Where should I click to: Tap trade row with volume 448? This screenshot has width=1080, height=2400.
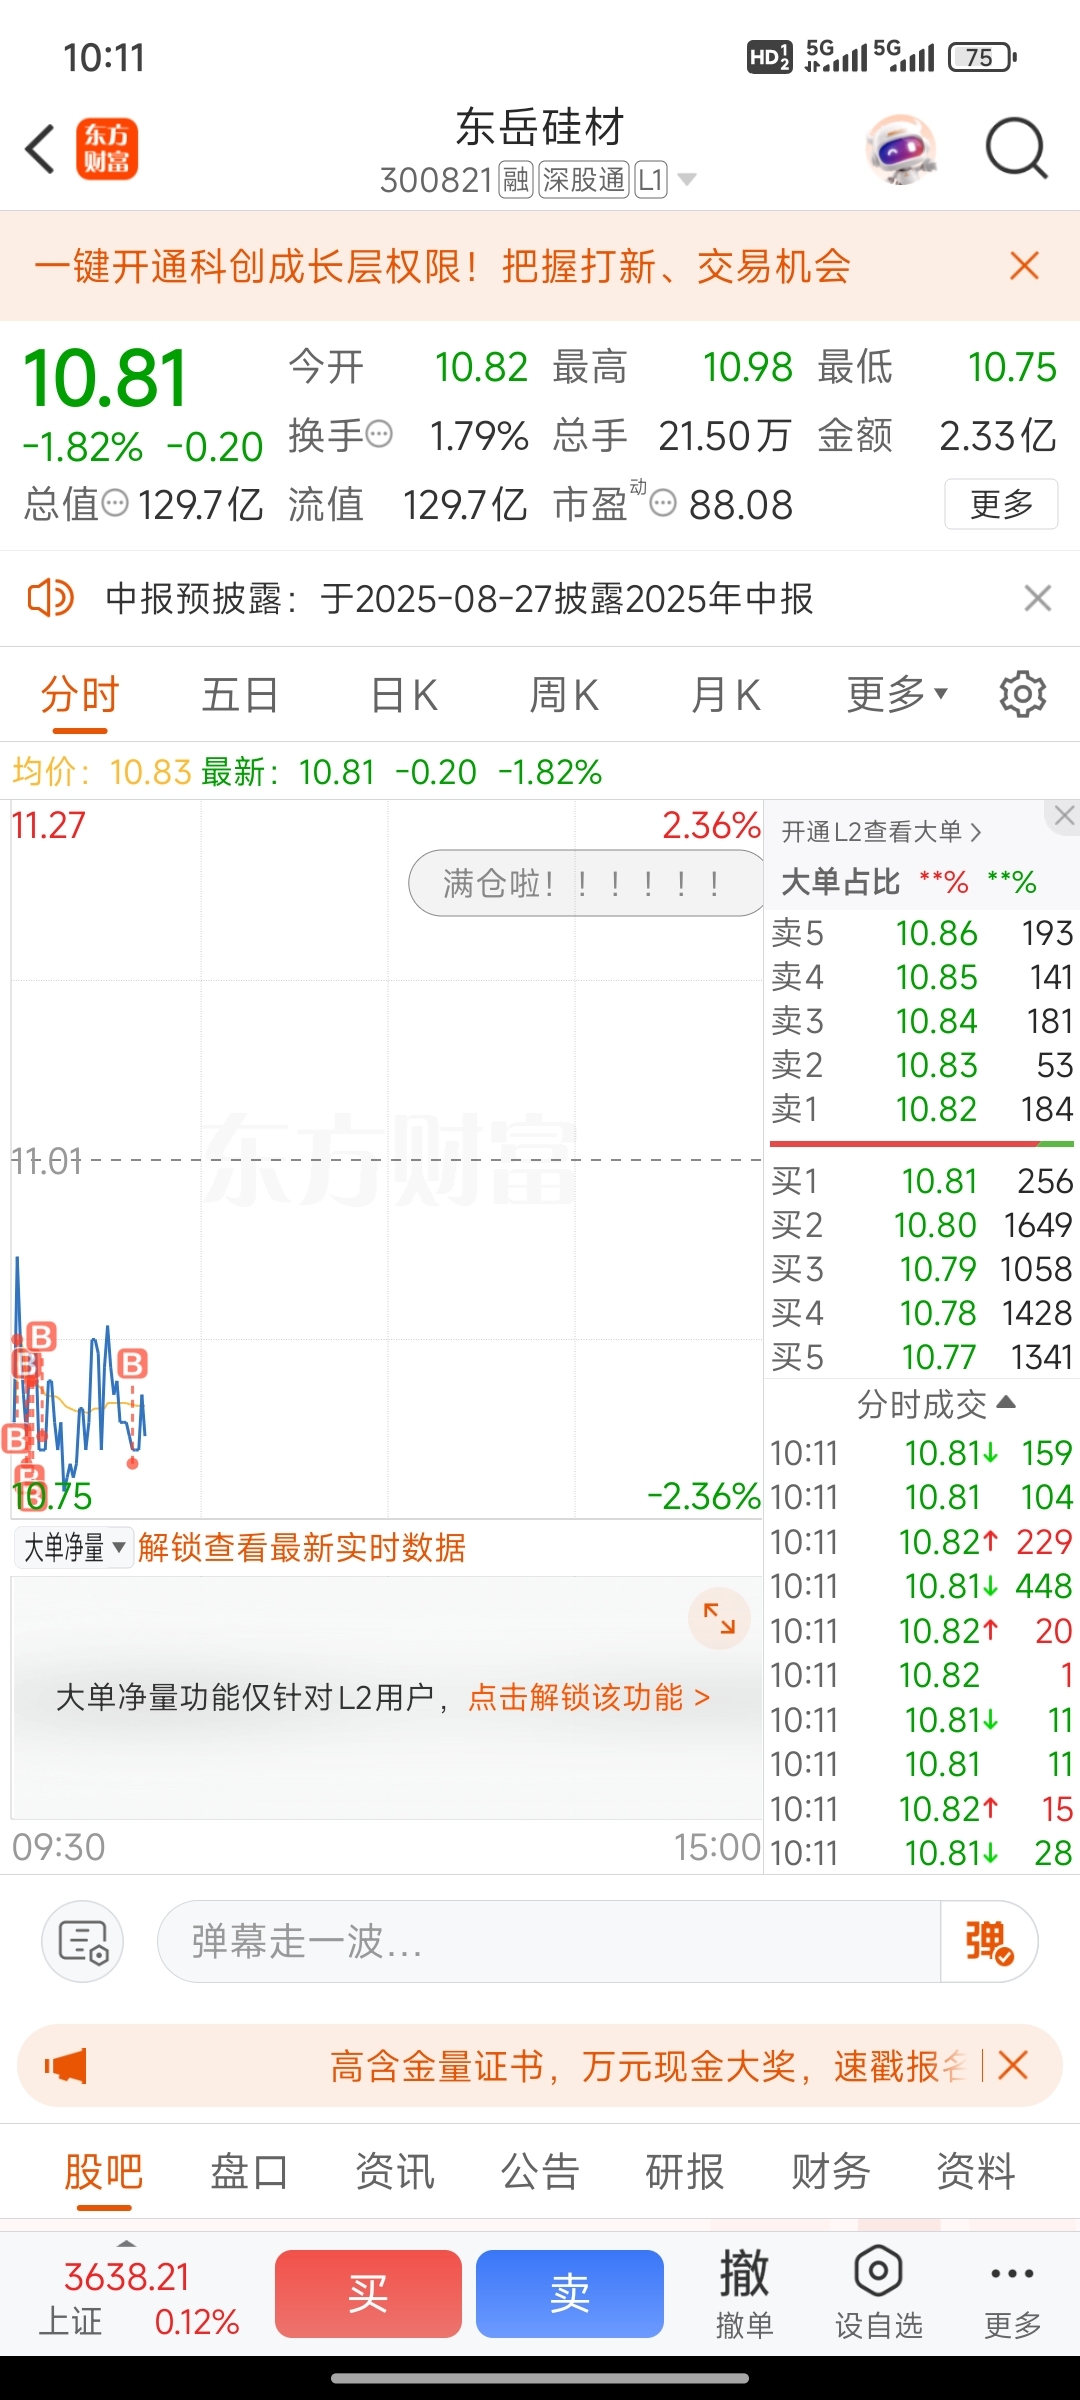[922, 1586]
